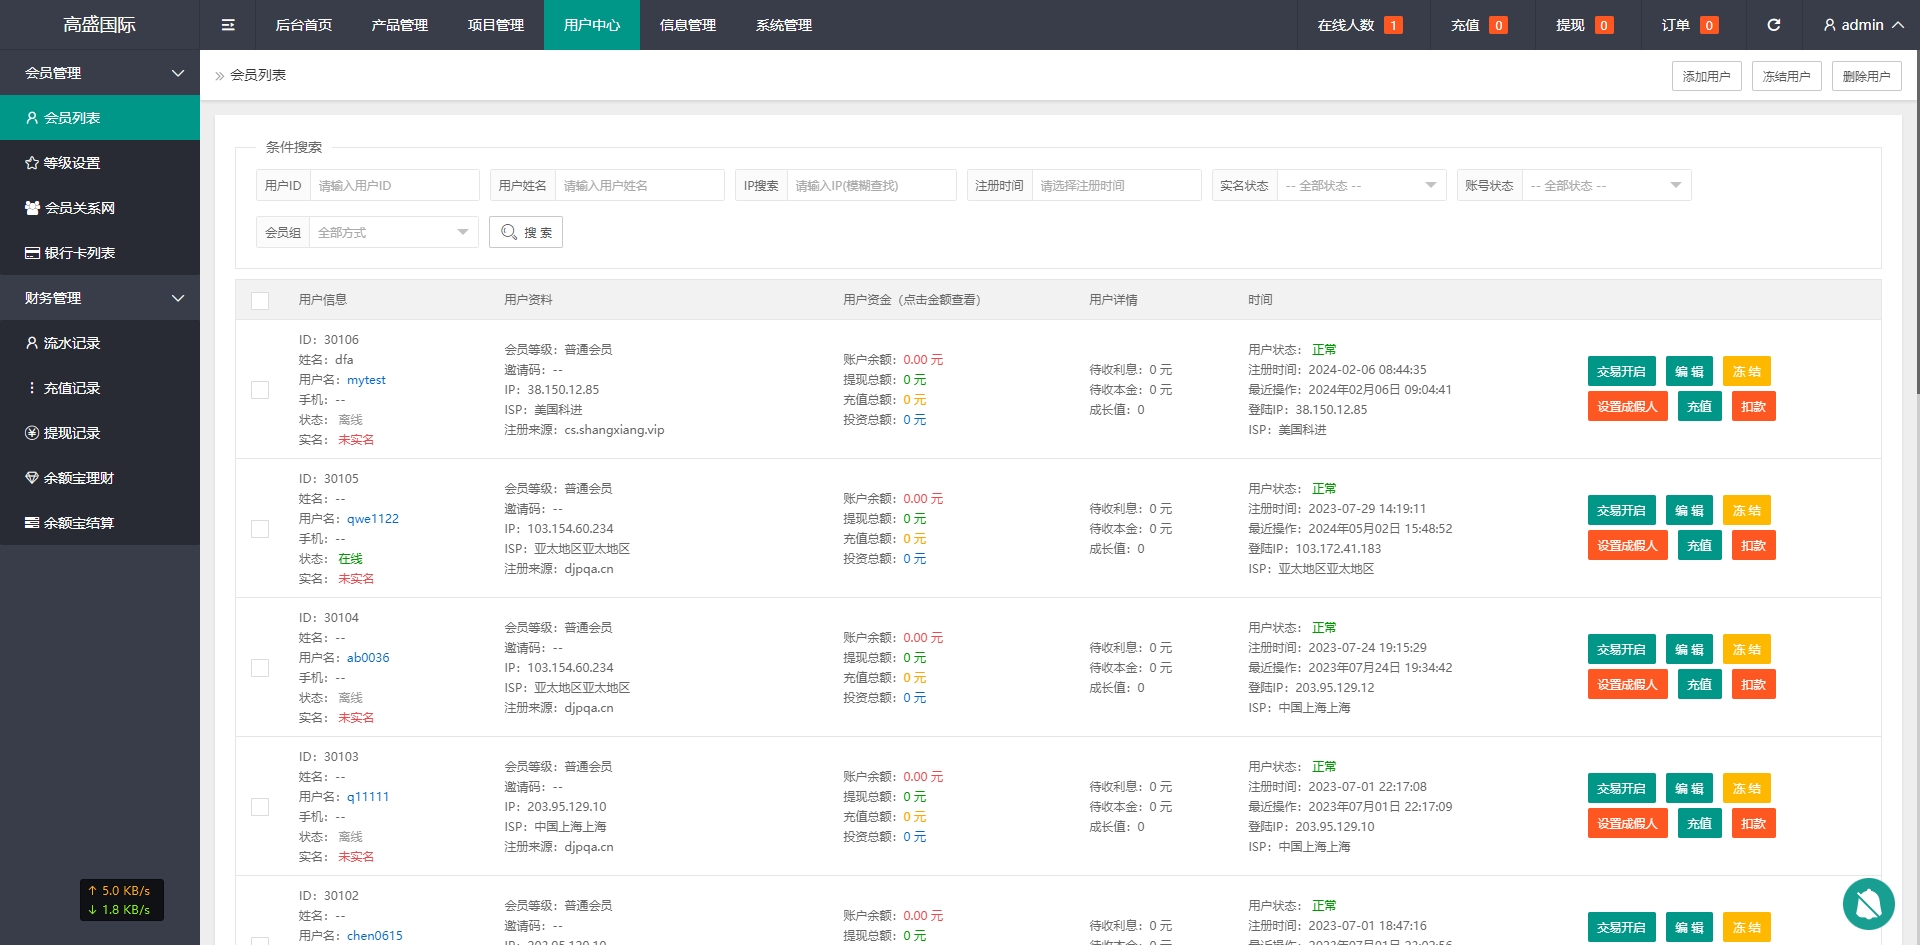This screenshot has height=945, width=1920.
Task: Click the 银行卡列表 card icon
Action: point(32,253)
